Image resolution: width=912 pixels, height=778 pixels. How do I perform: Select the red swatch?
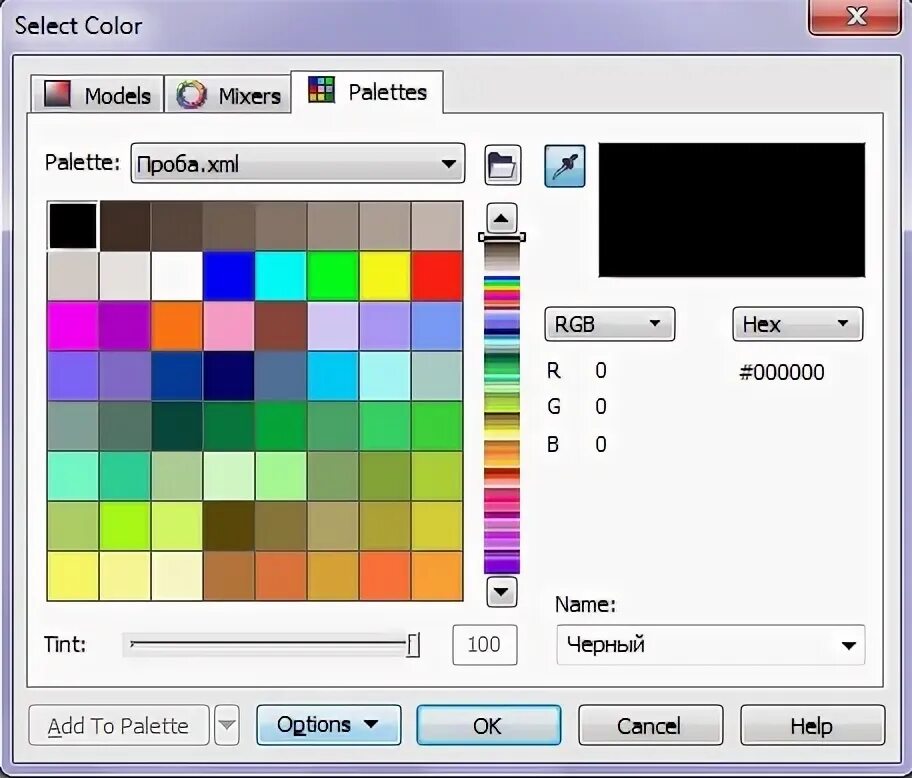click(437, 276)
